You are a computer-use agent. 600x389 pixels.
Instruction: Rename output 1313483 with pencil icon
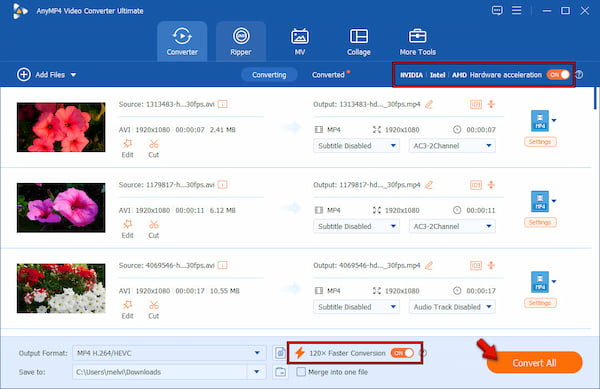pos(429,104)
